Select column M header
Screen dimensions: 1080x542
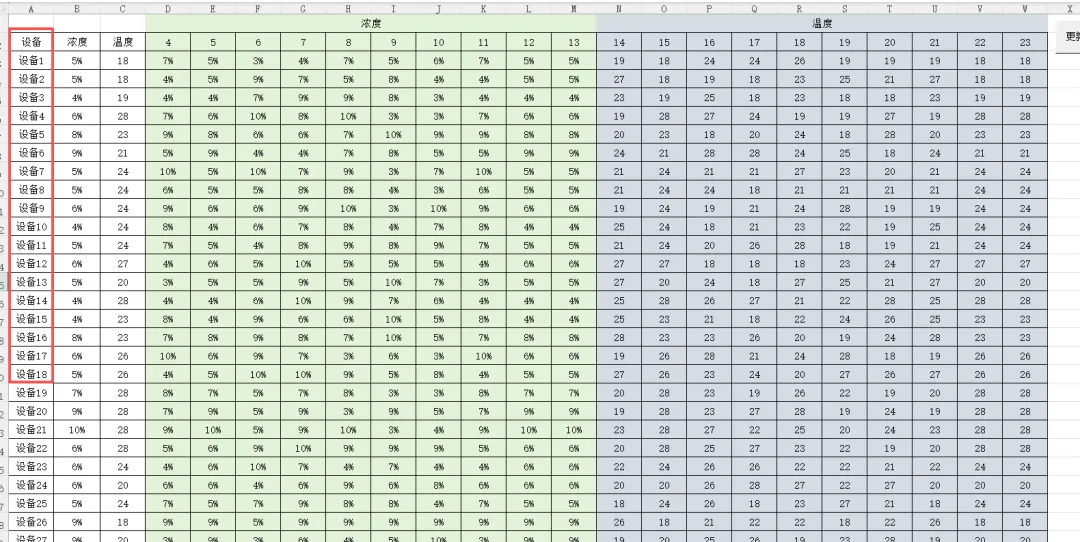574,8
